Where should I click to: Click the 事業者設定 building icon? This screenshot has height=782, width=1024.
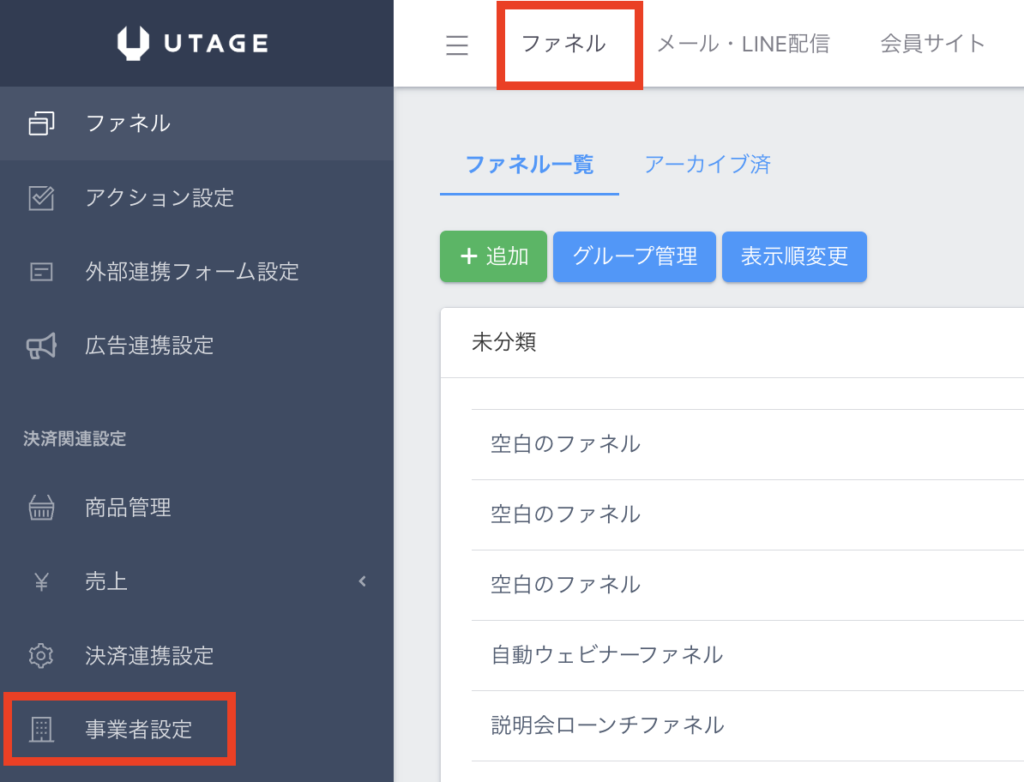click(40, 730)
